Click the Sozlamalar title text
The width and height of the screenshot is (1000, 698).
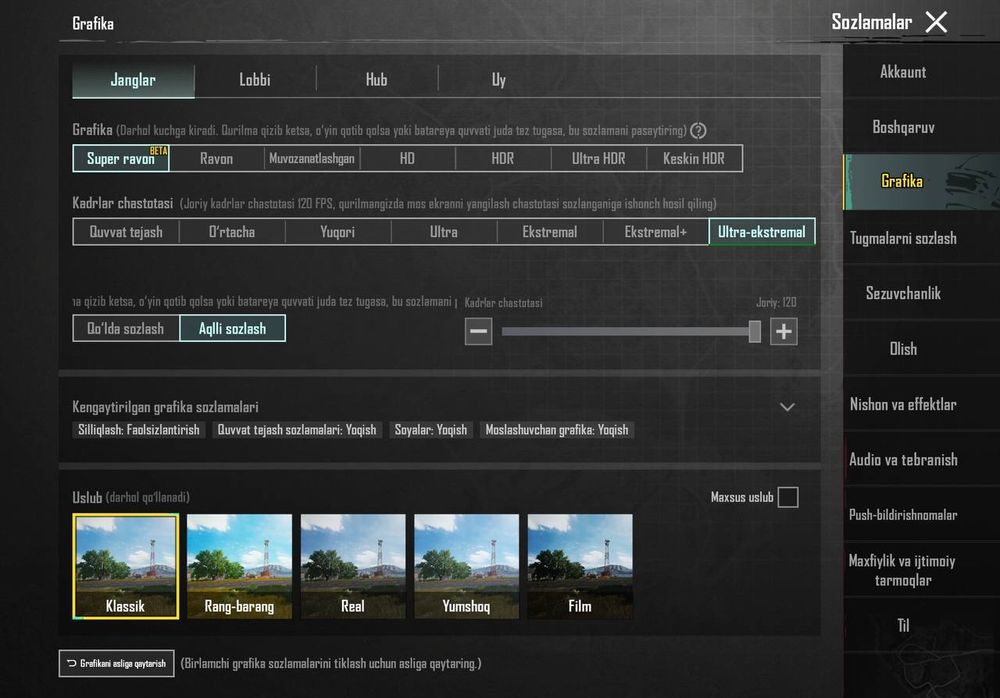pos(872,22)
